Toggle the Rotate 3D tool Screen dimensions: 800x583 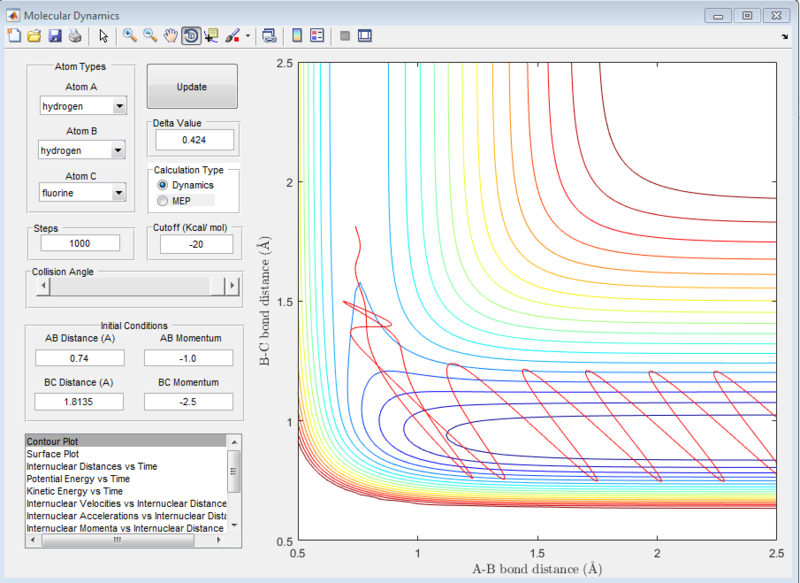pyautogui.click(x=190, y=36)
